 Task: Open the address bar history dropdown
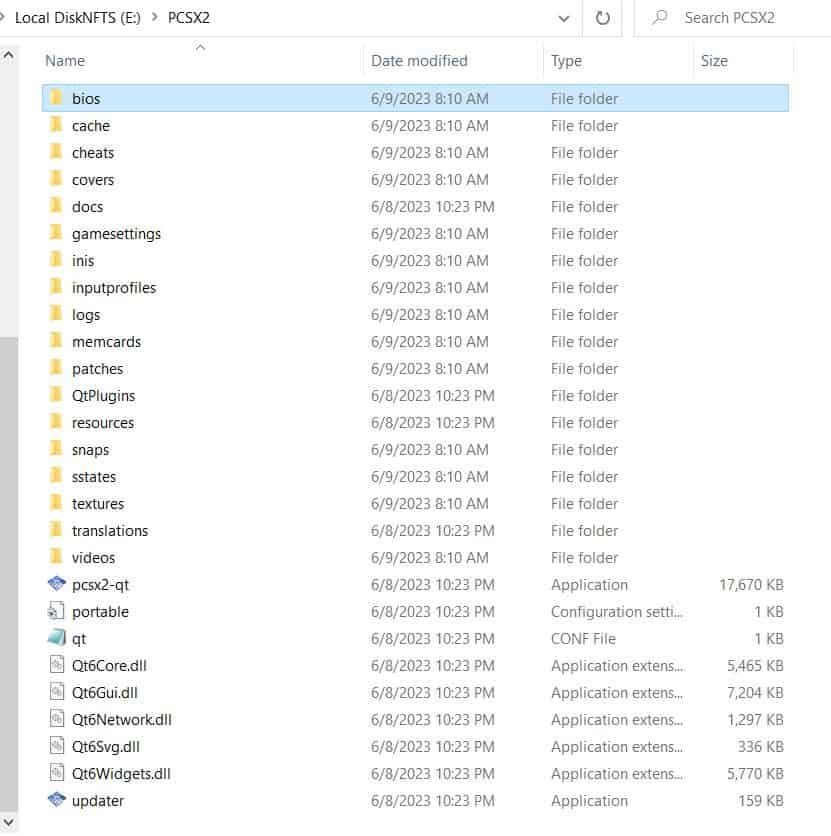coord(563,19)
